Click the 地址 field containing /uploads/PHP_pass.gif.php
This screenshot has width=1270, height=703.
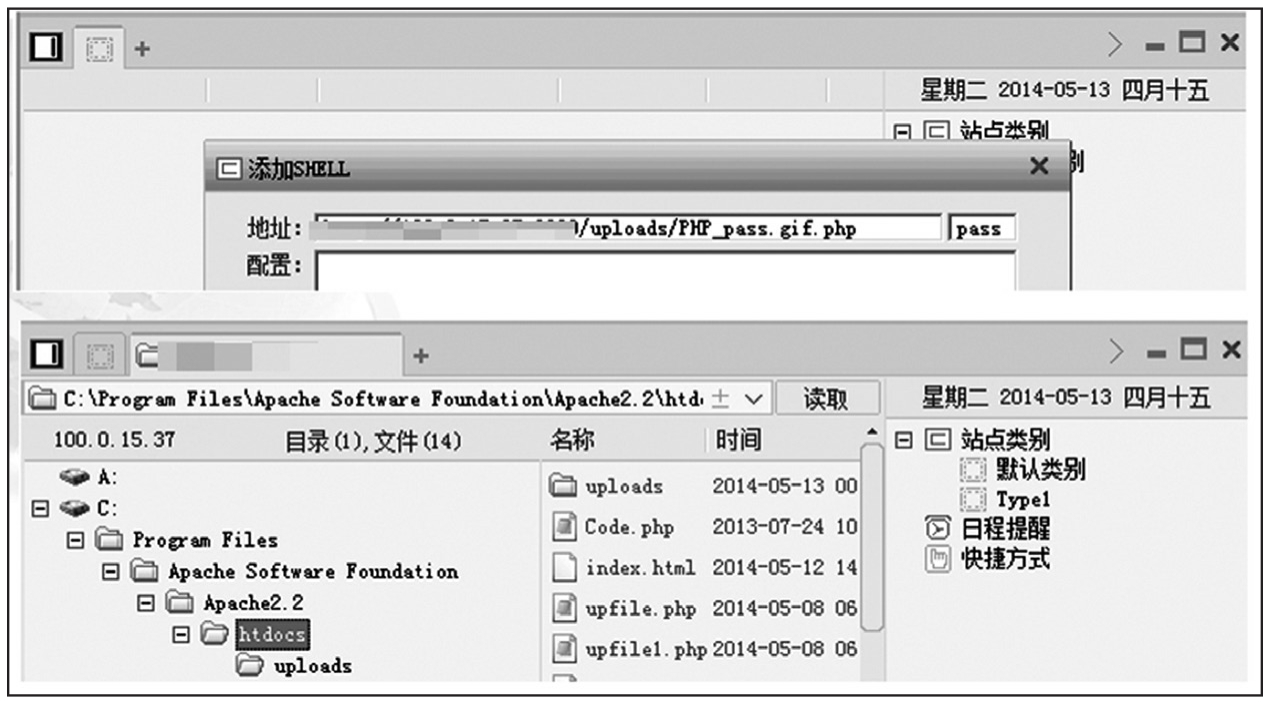(x=628, y=229)
